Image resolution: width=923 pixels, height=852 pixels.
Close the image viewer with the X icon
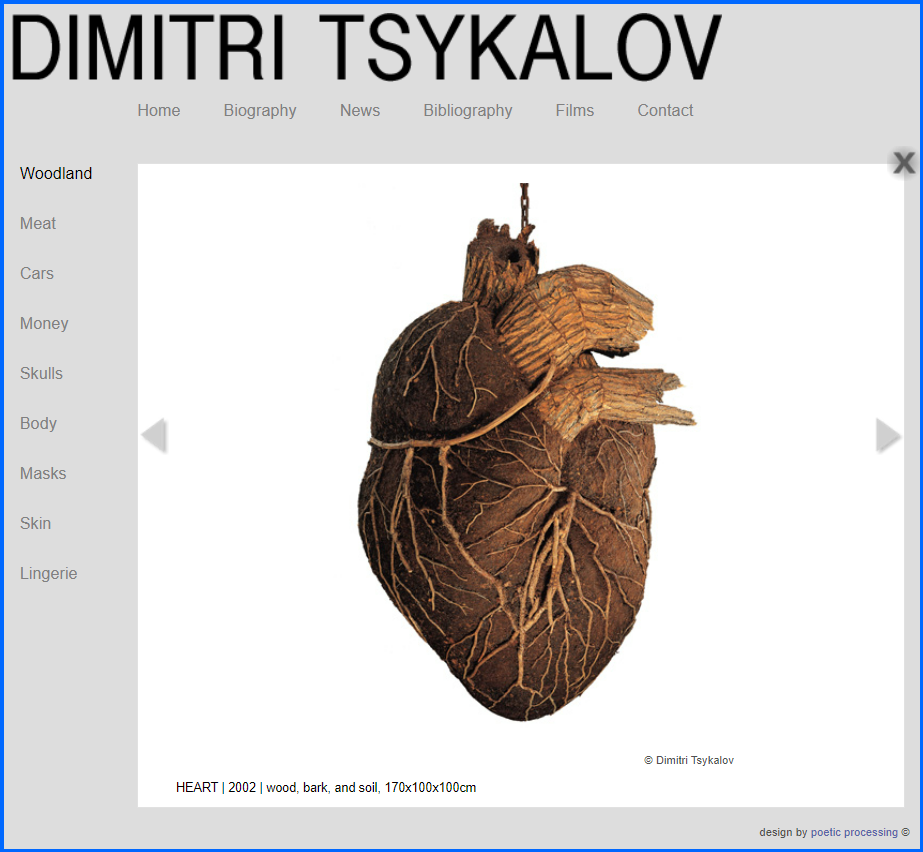coord(904,163)
